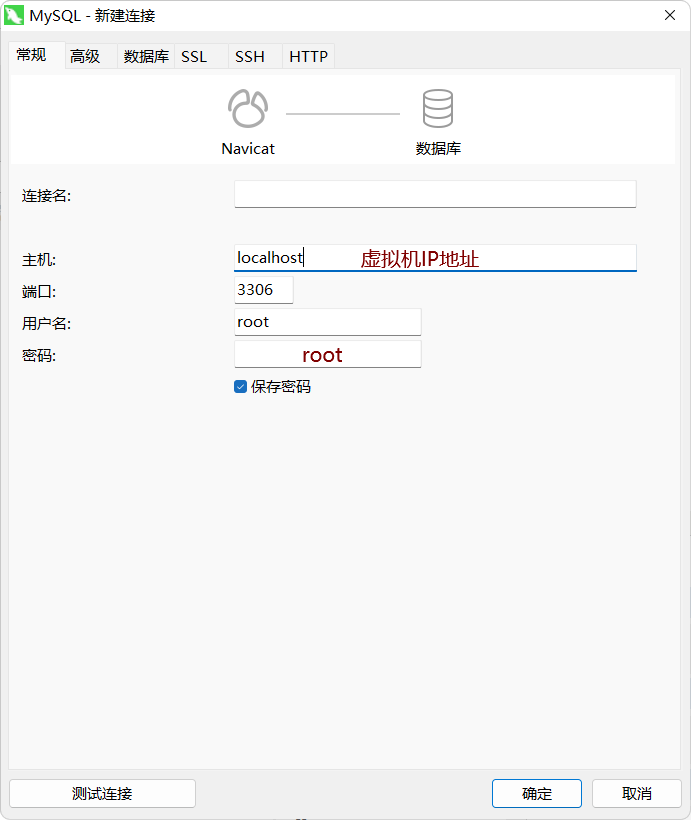The height and width of the screenshot is (820, 691).
Task: Click the Navicat logo icon
Action: click(x=248, y=109)
